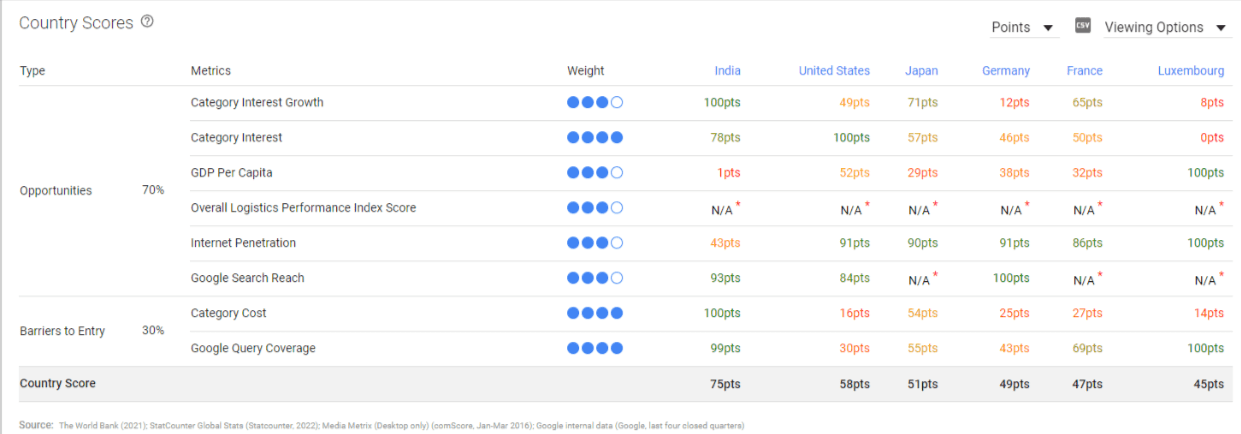Open the Points dropdown

click(x=1022, y=27)
